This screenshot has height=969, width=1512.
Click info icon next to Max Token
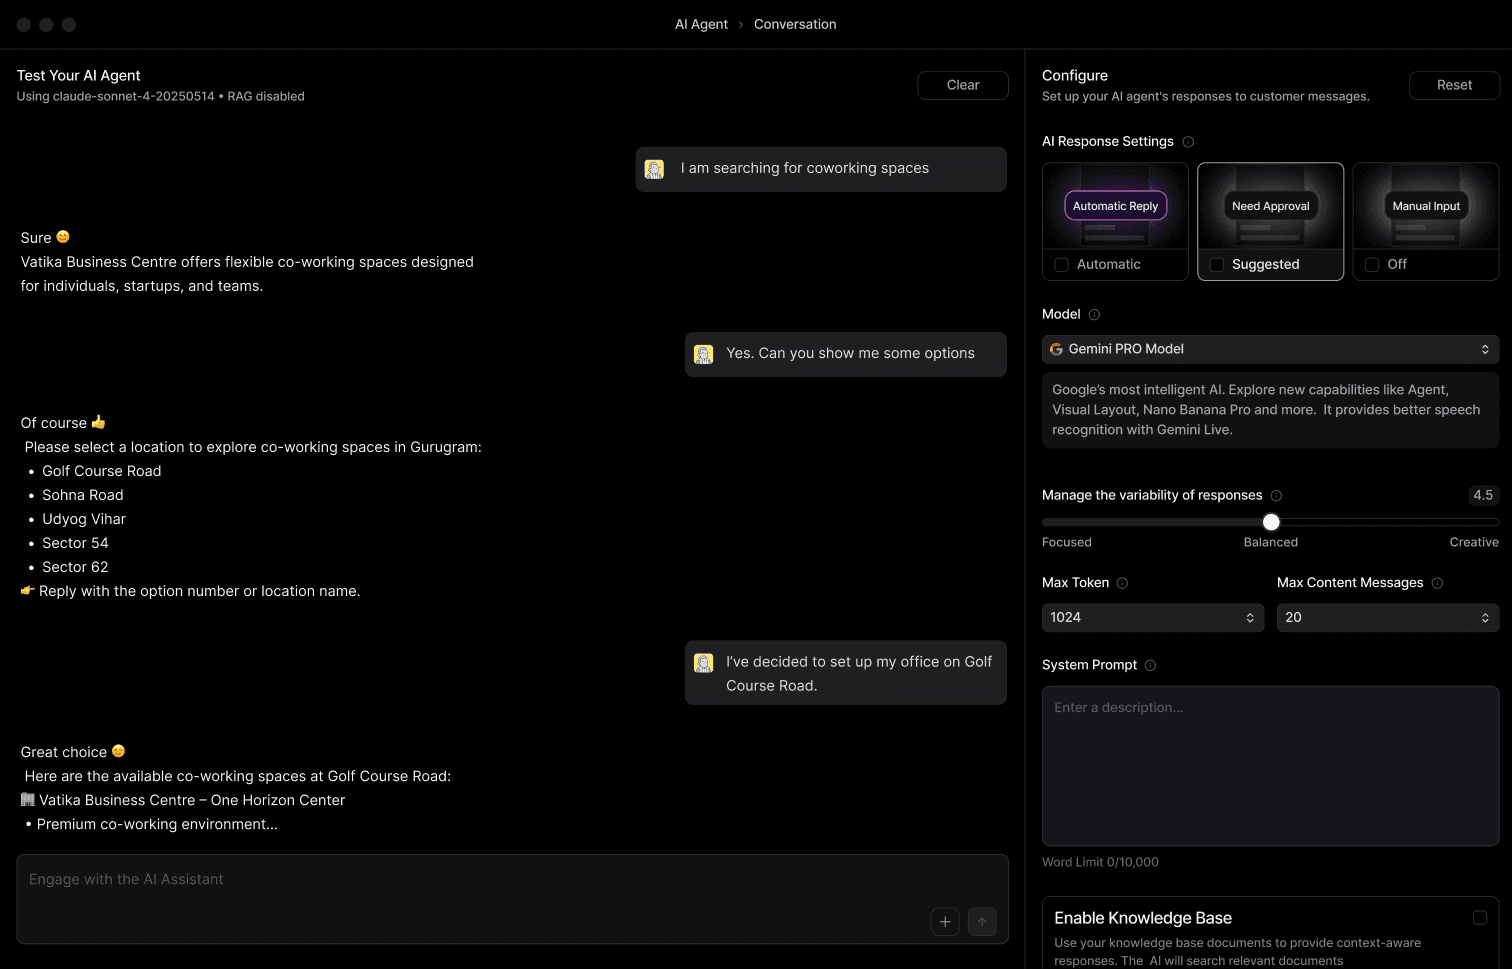(x=1122, y=583)
